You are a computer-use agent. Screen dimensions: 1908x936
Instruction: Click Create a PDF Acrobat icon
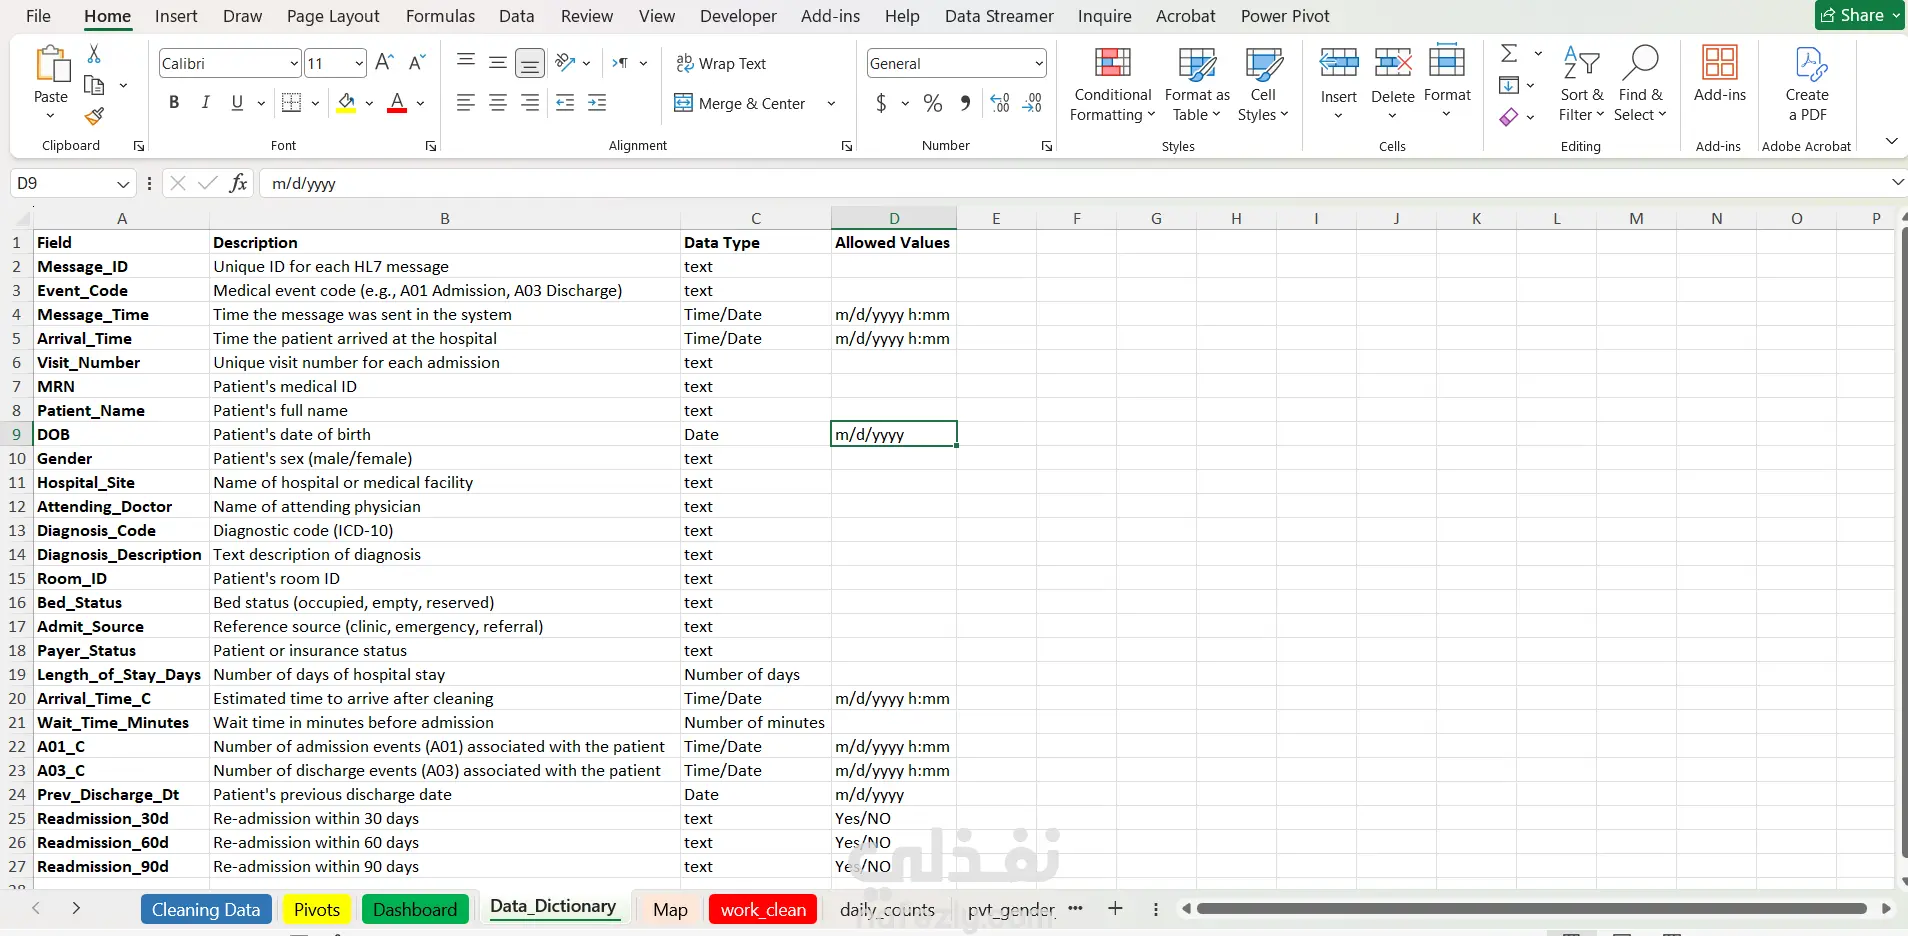(1807, 84)
